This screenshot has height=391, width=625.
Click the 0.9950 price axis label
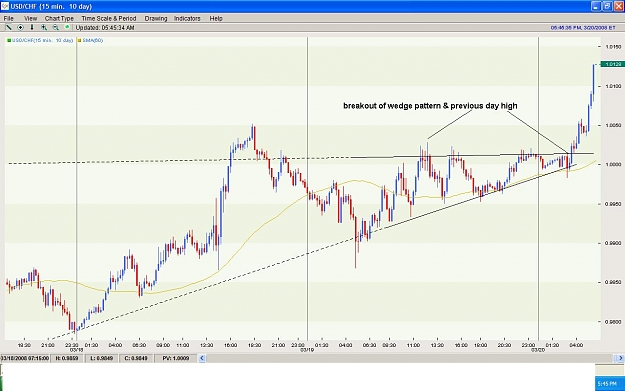click(613, 204)
